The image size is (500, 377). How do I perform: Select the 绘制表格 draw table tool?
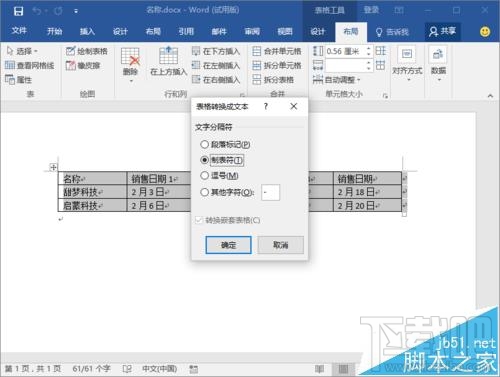pyautogui.click(x=87, y=51)
